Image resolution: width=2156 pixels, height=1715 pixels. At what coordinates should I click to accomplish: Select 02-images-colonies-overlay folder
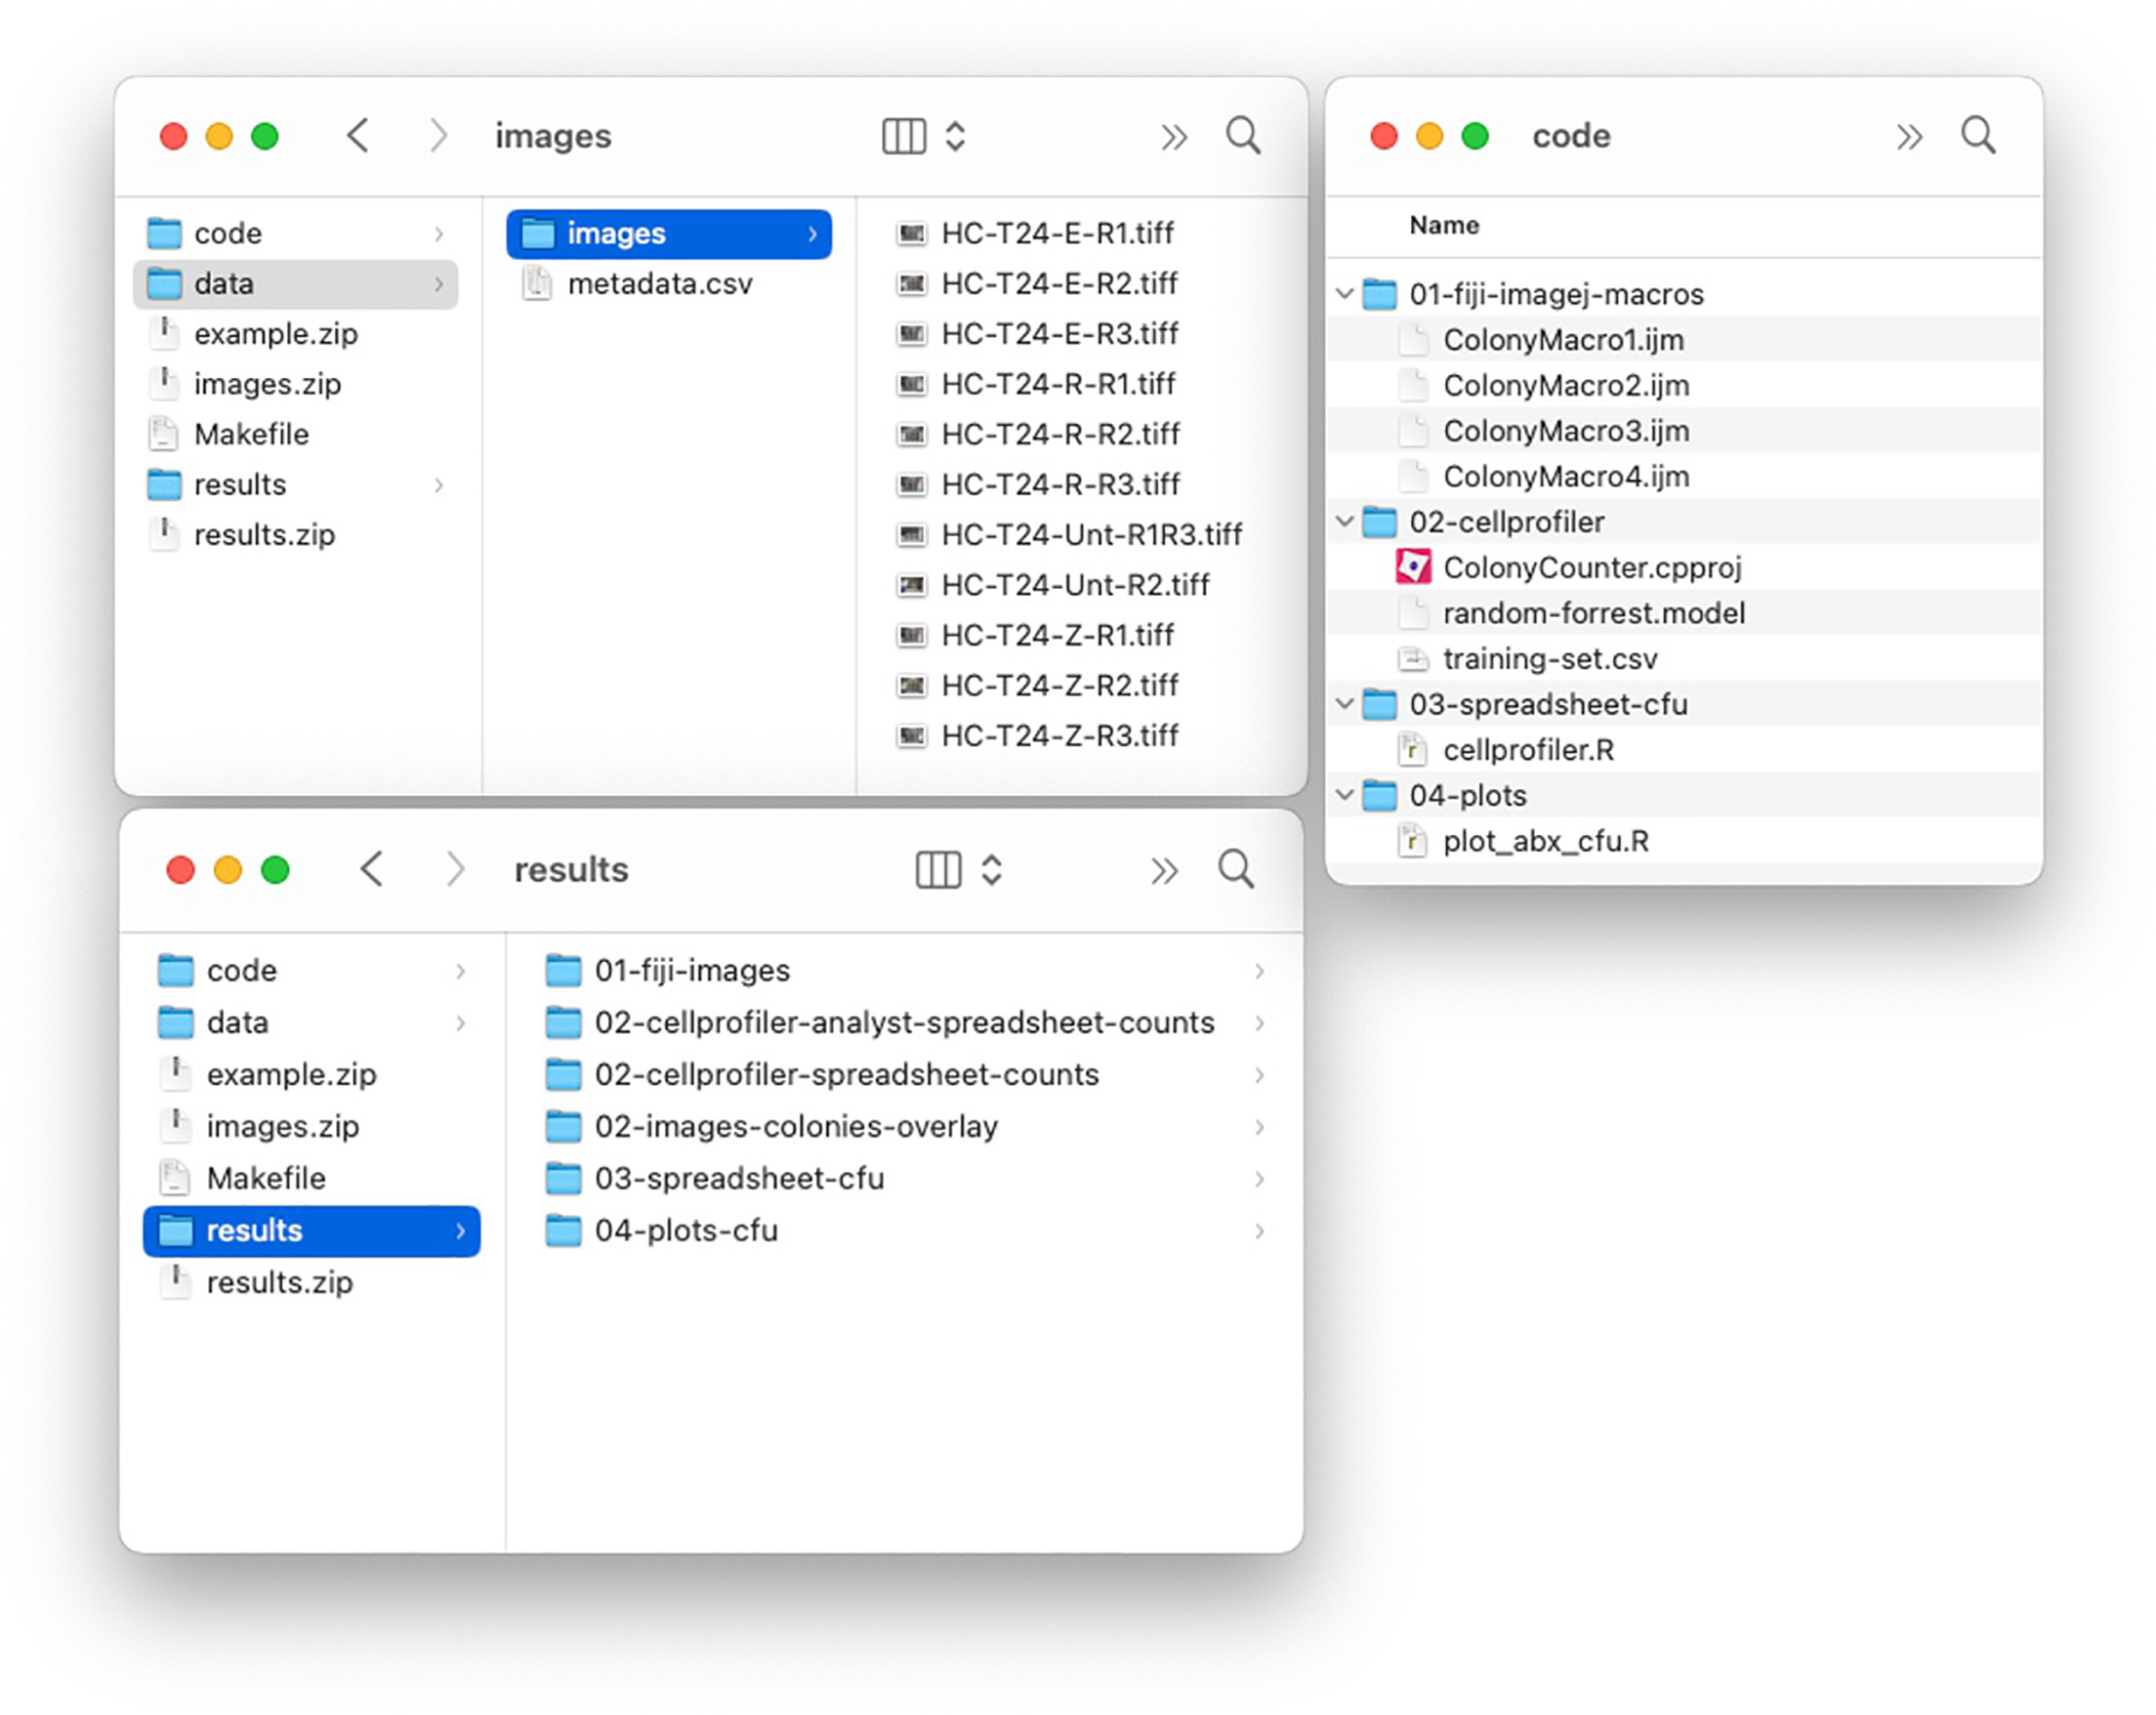click(x=795, y=1126)
